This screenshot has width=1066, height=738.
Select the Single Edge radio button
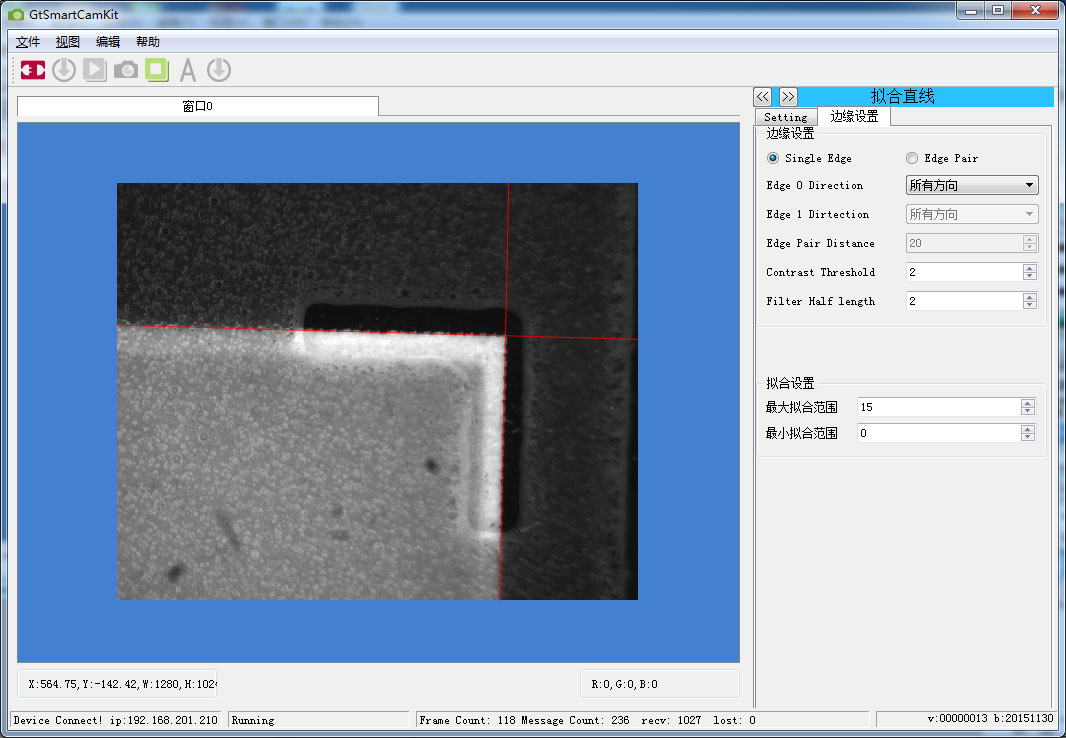pyautogui.click(x=773, y=158)
